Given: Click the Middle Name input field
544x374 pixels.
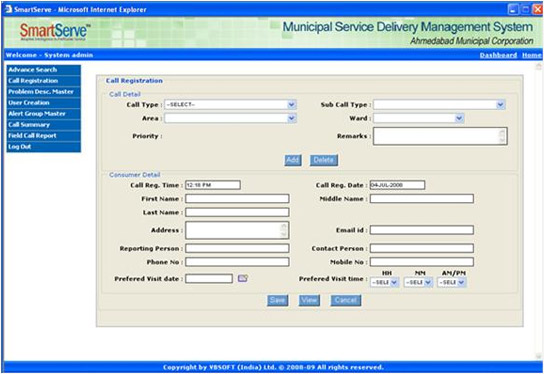Looking at the screenshot, I should pyautogui.click(x=422, y=199).
